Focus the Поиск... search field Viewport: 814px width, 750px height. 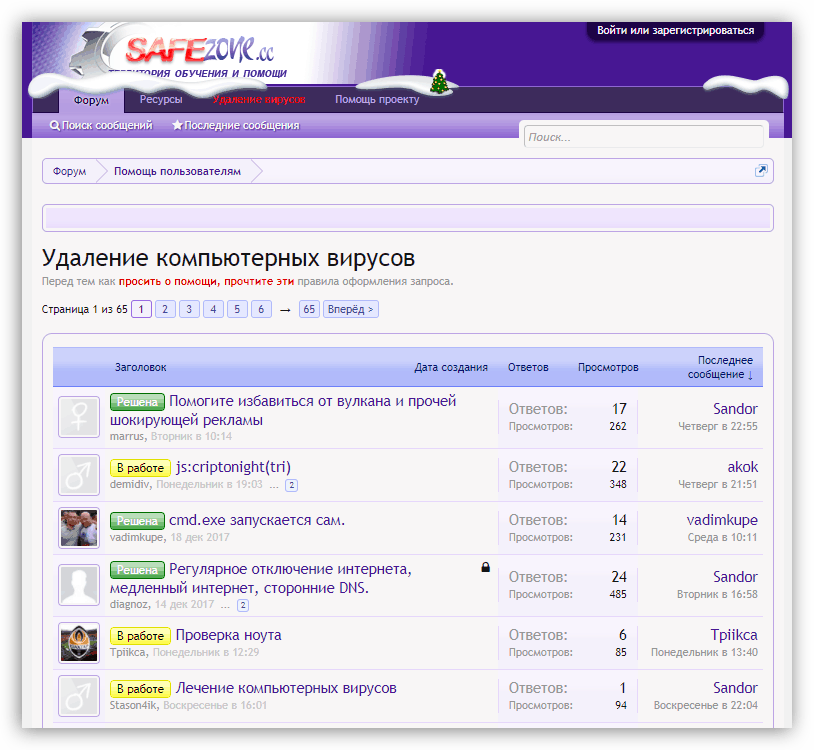[x=643, y=137]
